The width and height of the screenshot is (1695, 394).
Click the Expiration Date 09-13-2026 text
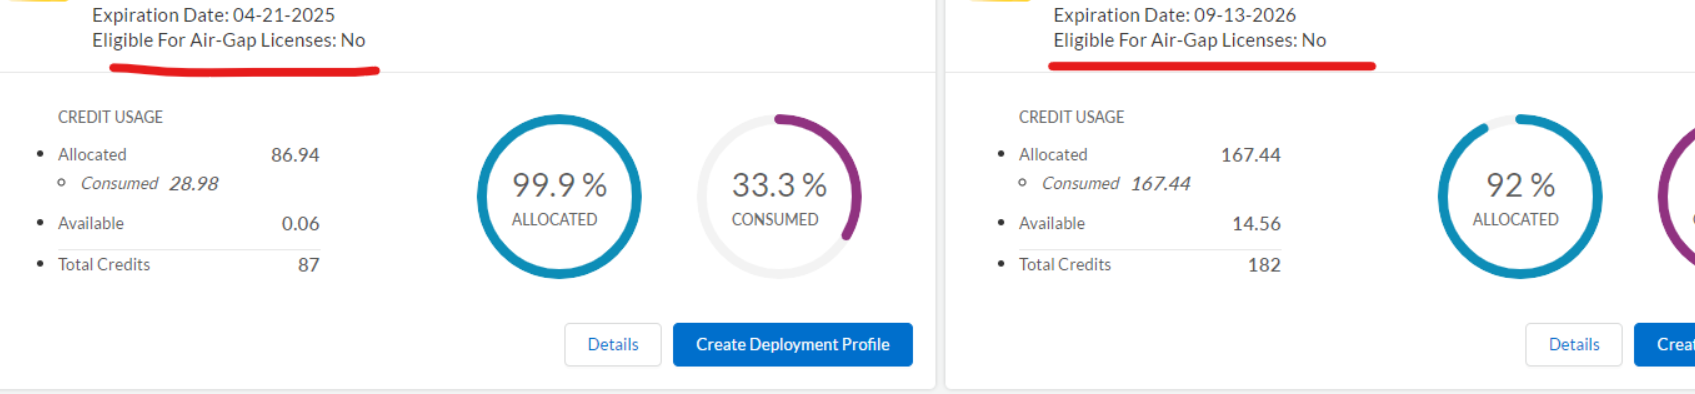coord(1174,15)
